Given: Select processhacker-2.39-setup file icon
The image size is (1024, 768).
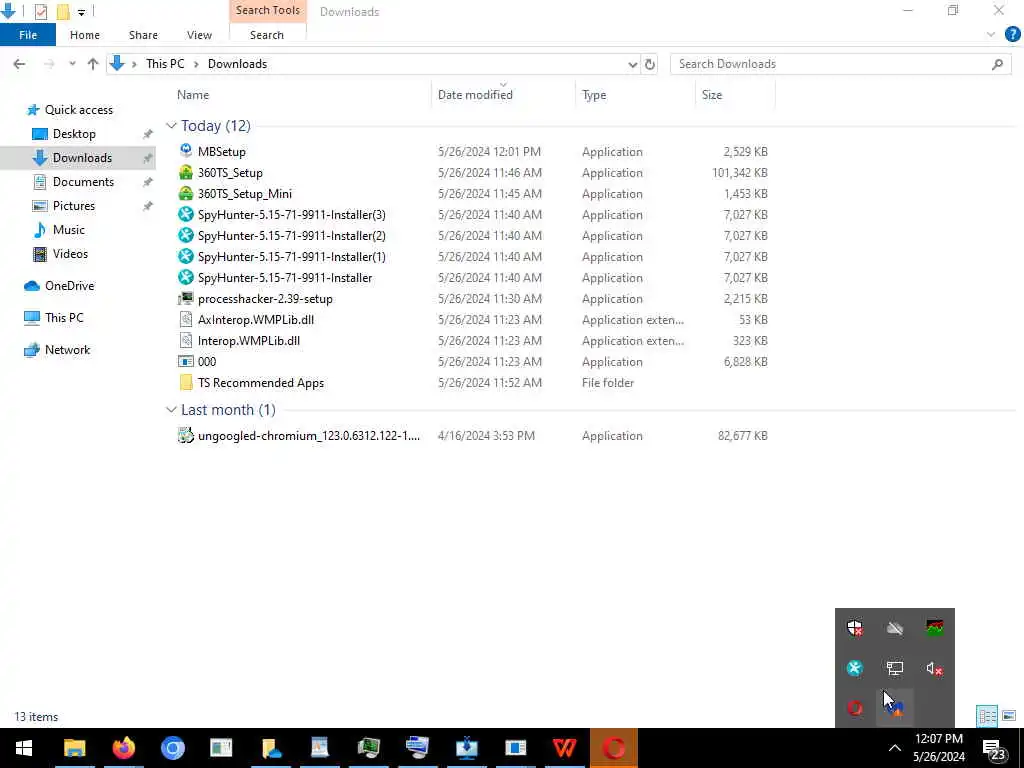Looking at the screenshot, I should (186, 298).
